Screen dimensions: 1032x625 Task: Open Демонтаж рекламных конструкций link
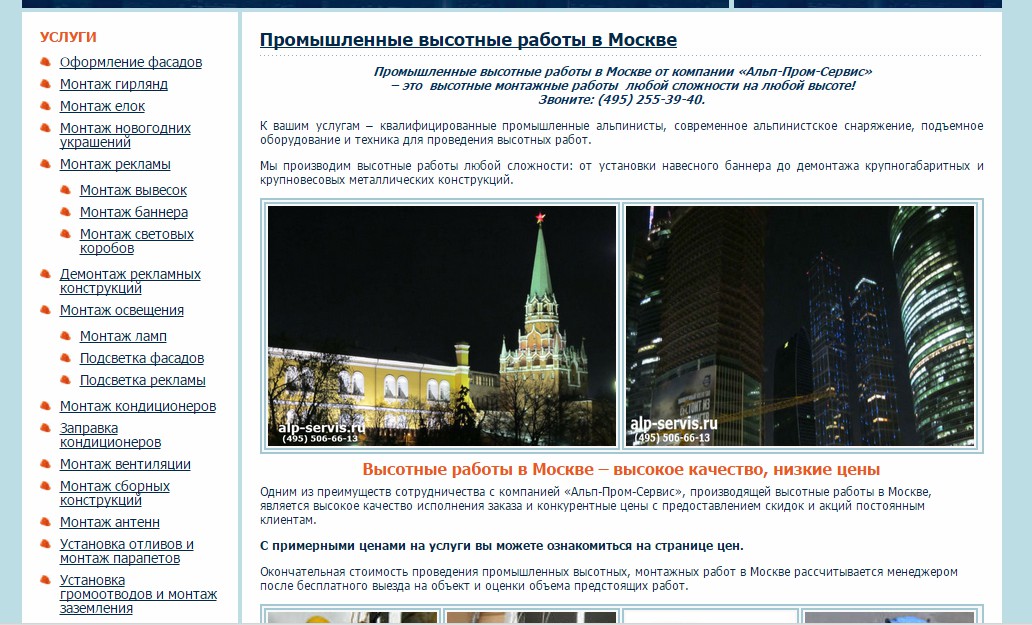pyautogui.click(x=130, y=281)
